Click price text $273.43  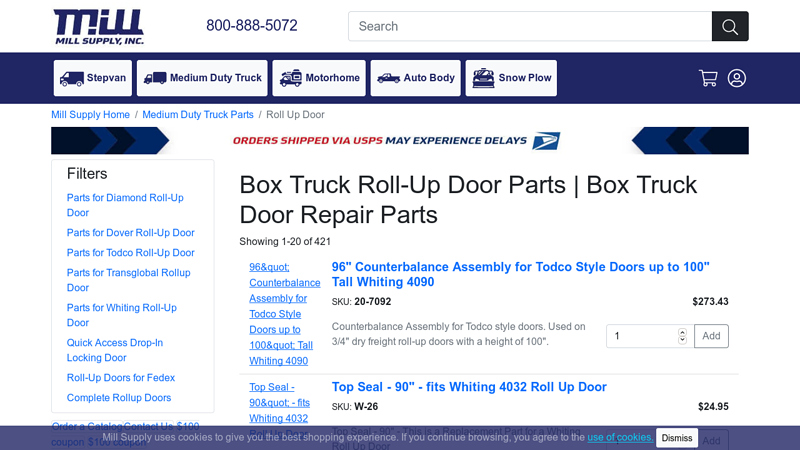click(710, 302)
